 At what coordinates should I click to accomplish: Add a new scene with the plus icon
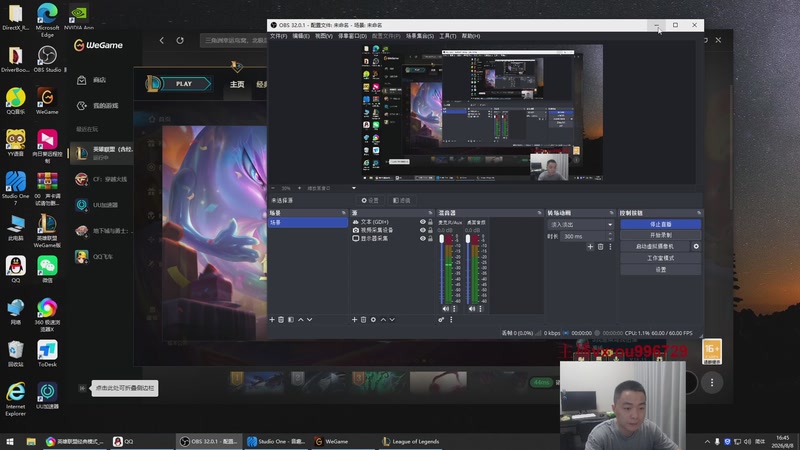click(272, 319)
